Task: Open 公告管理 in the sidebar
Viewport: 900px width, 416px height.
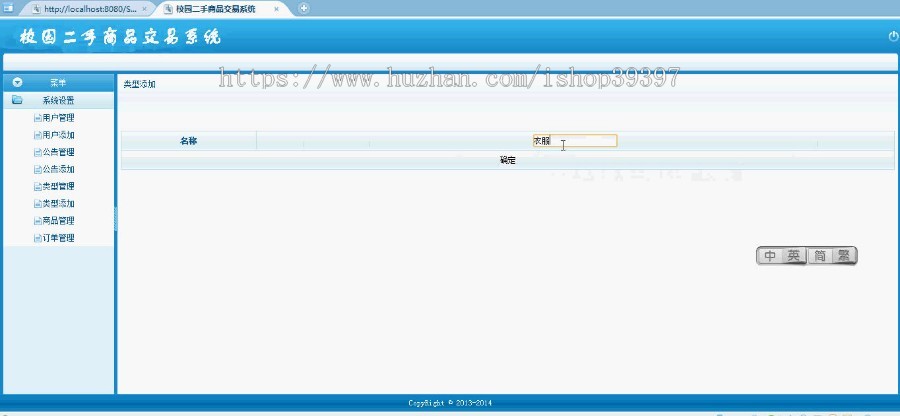Action: (x=58, y=152)
